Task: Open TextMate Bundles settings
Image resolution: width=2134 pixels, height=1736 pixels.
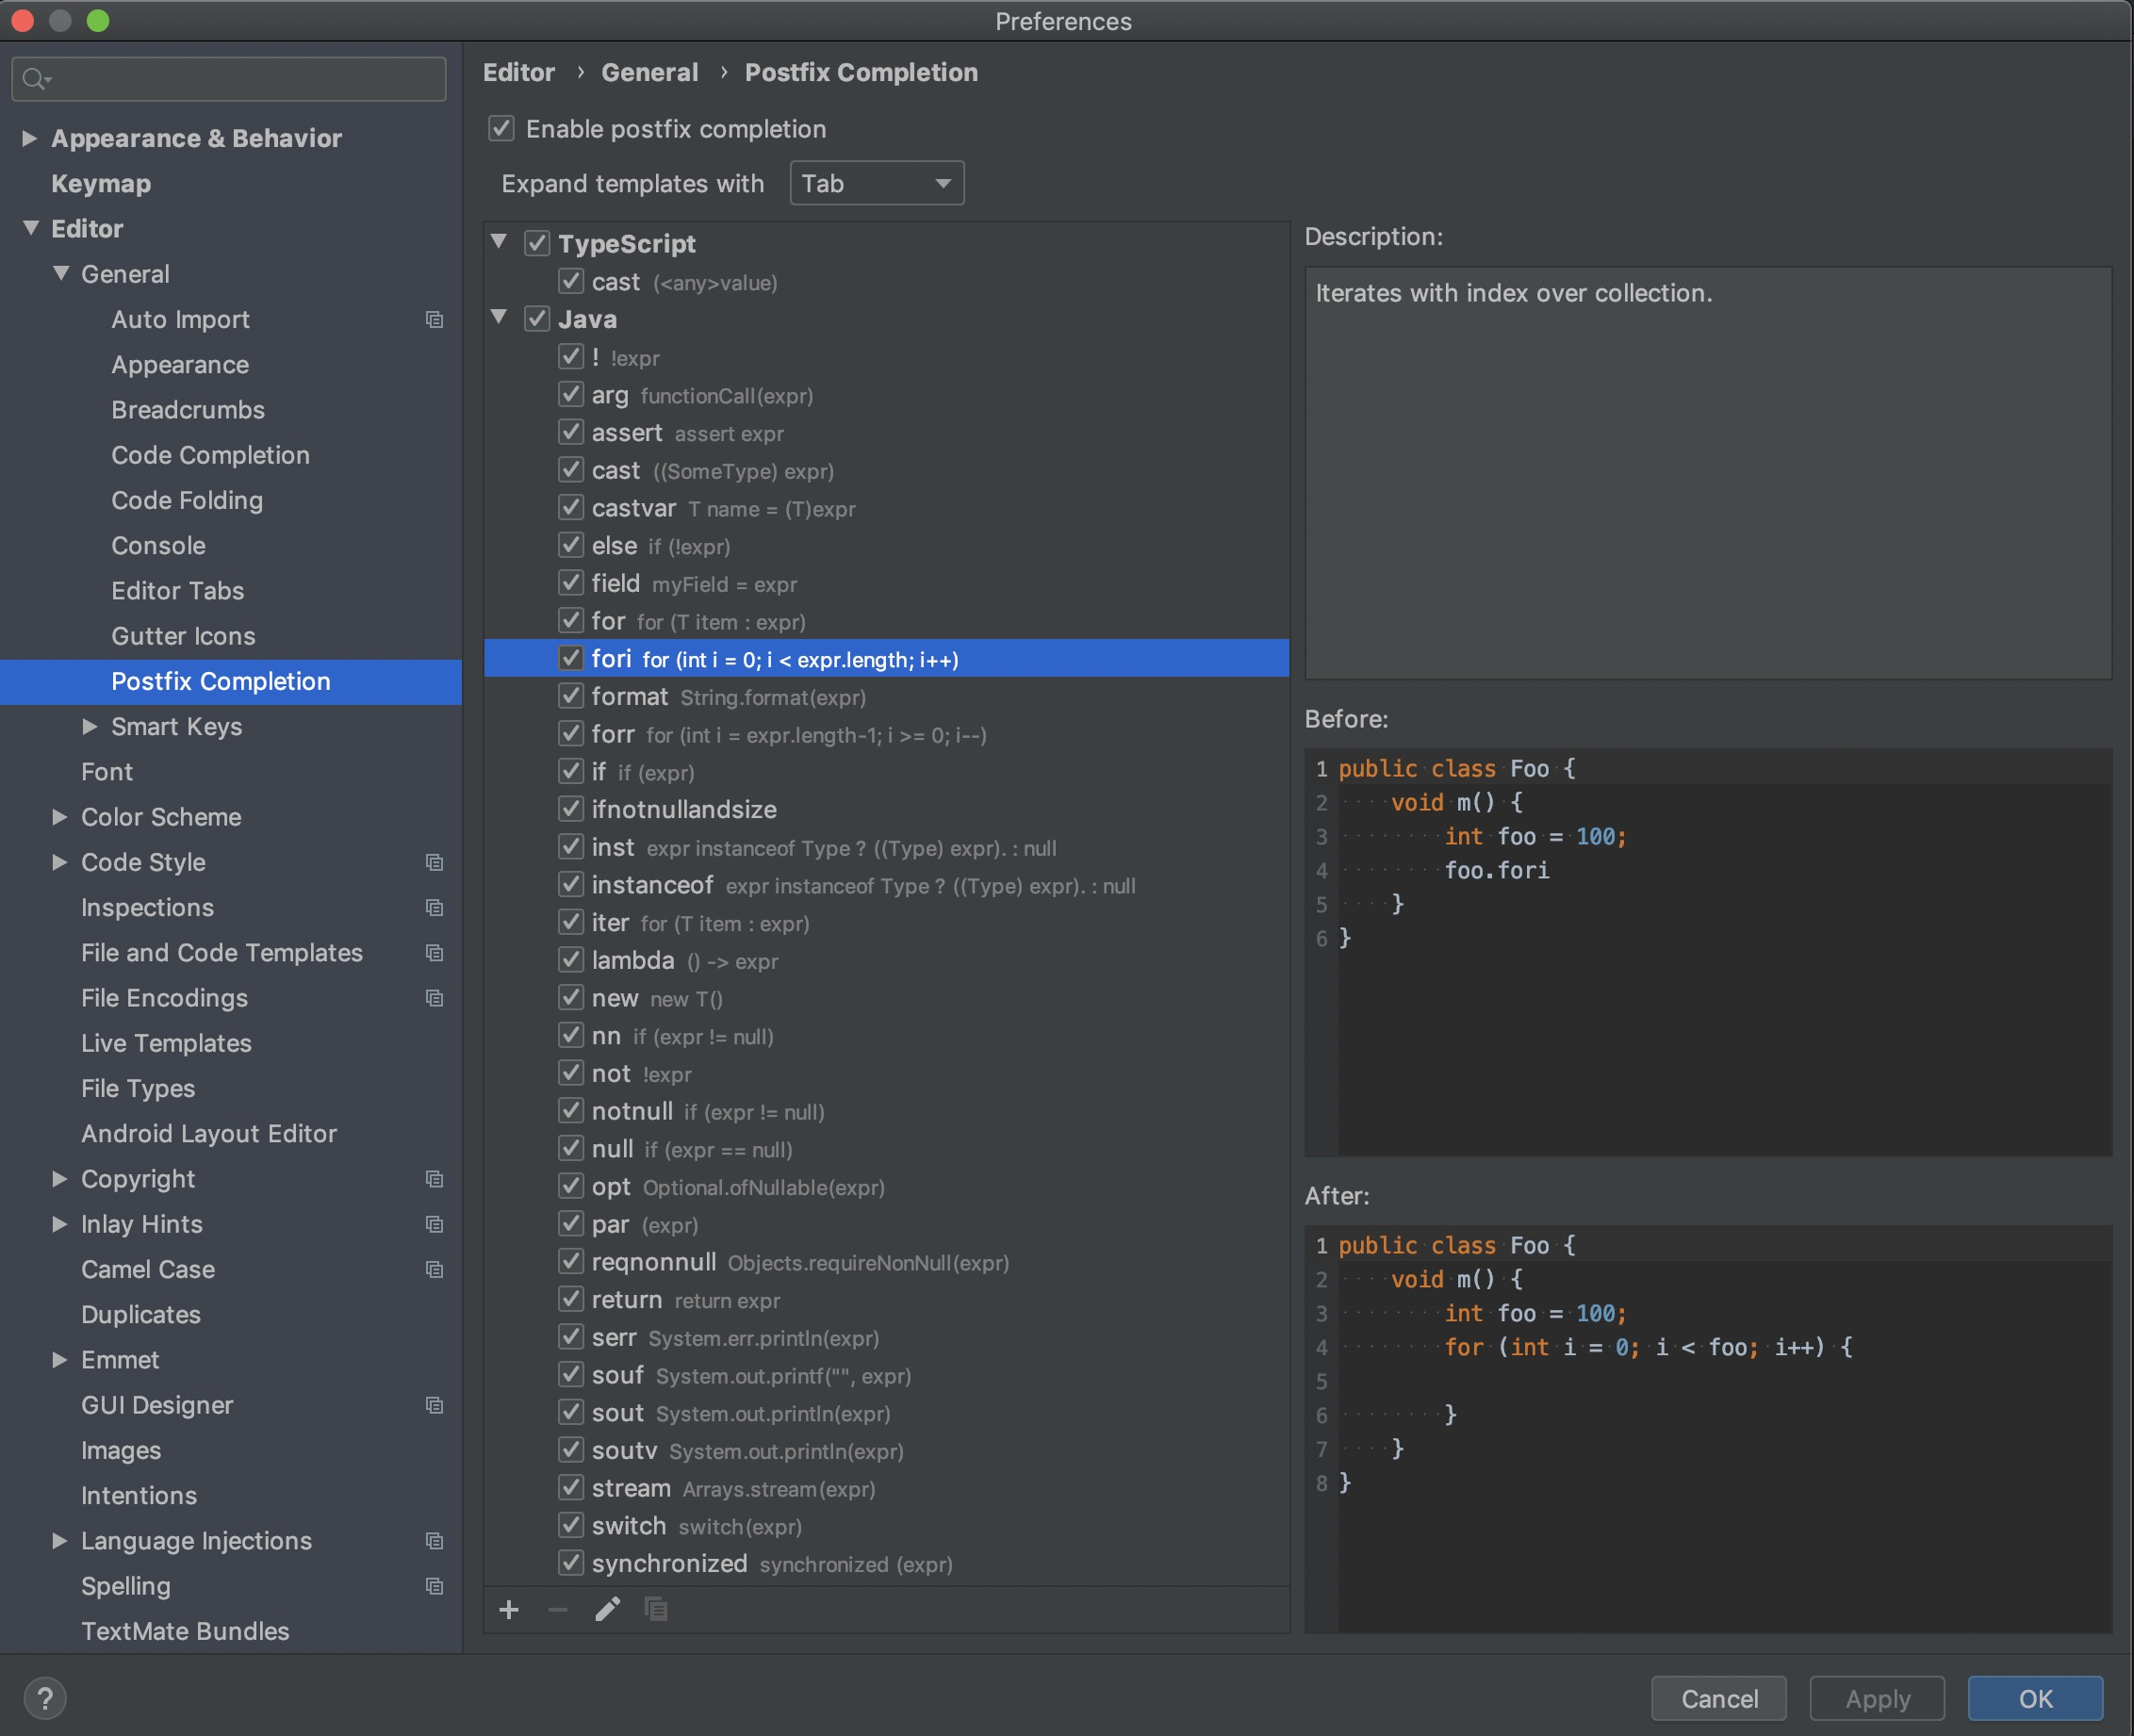Action: [x=185, y=1631]
